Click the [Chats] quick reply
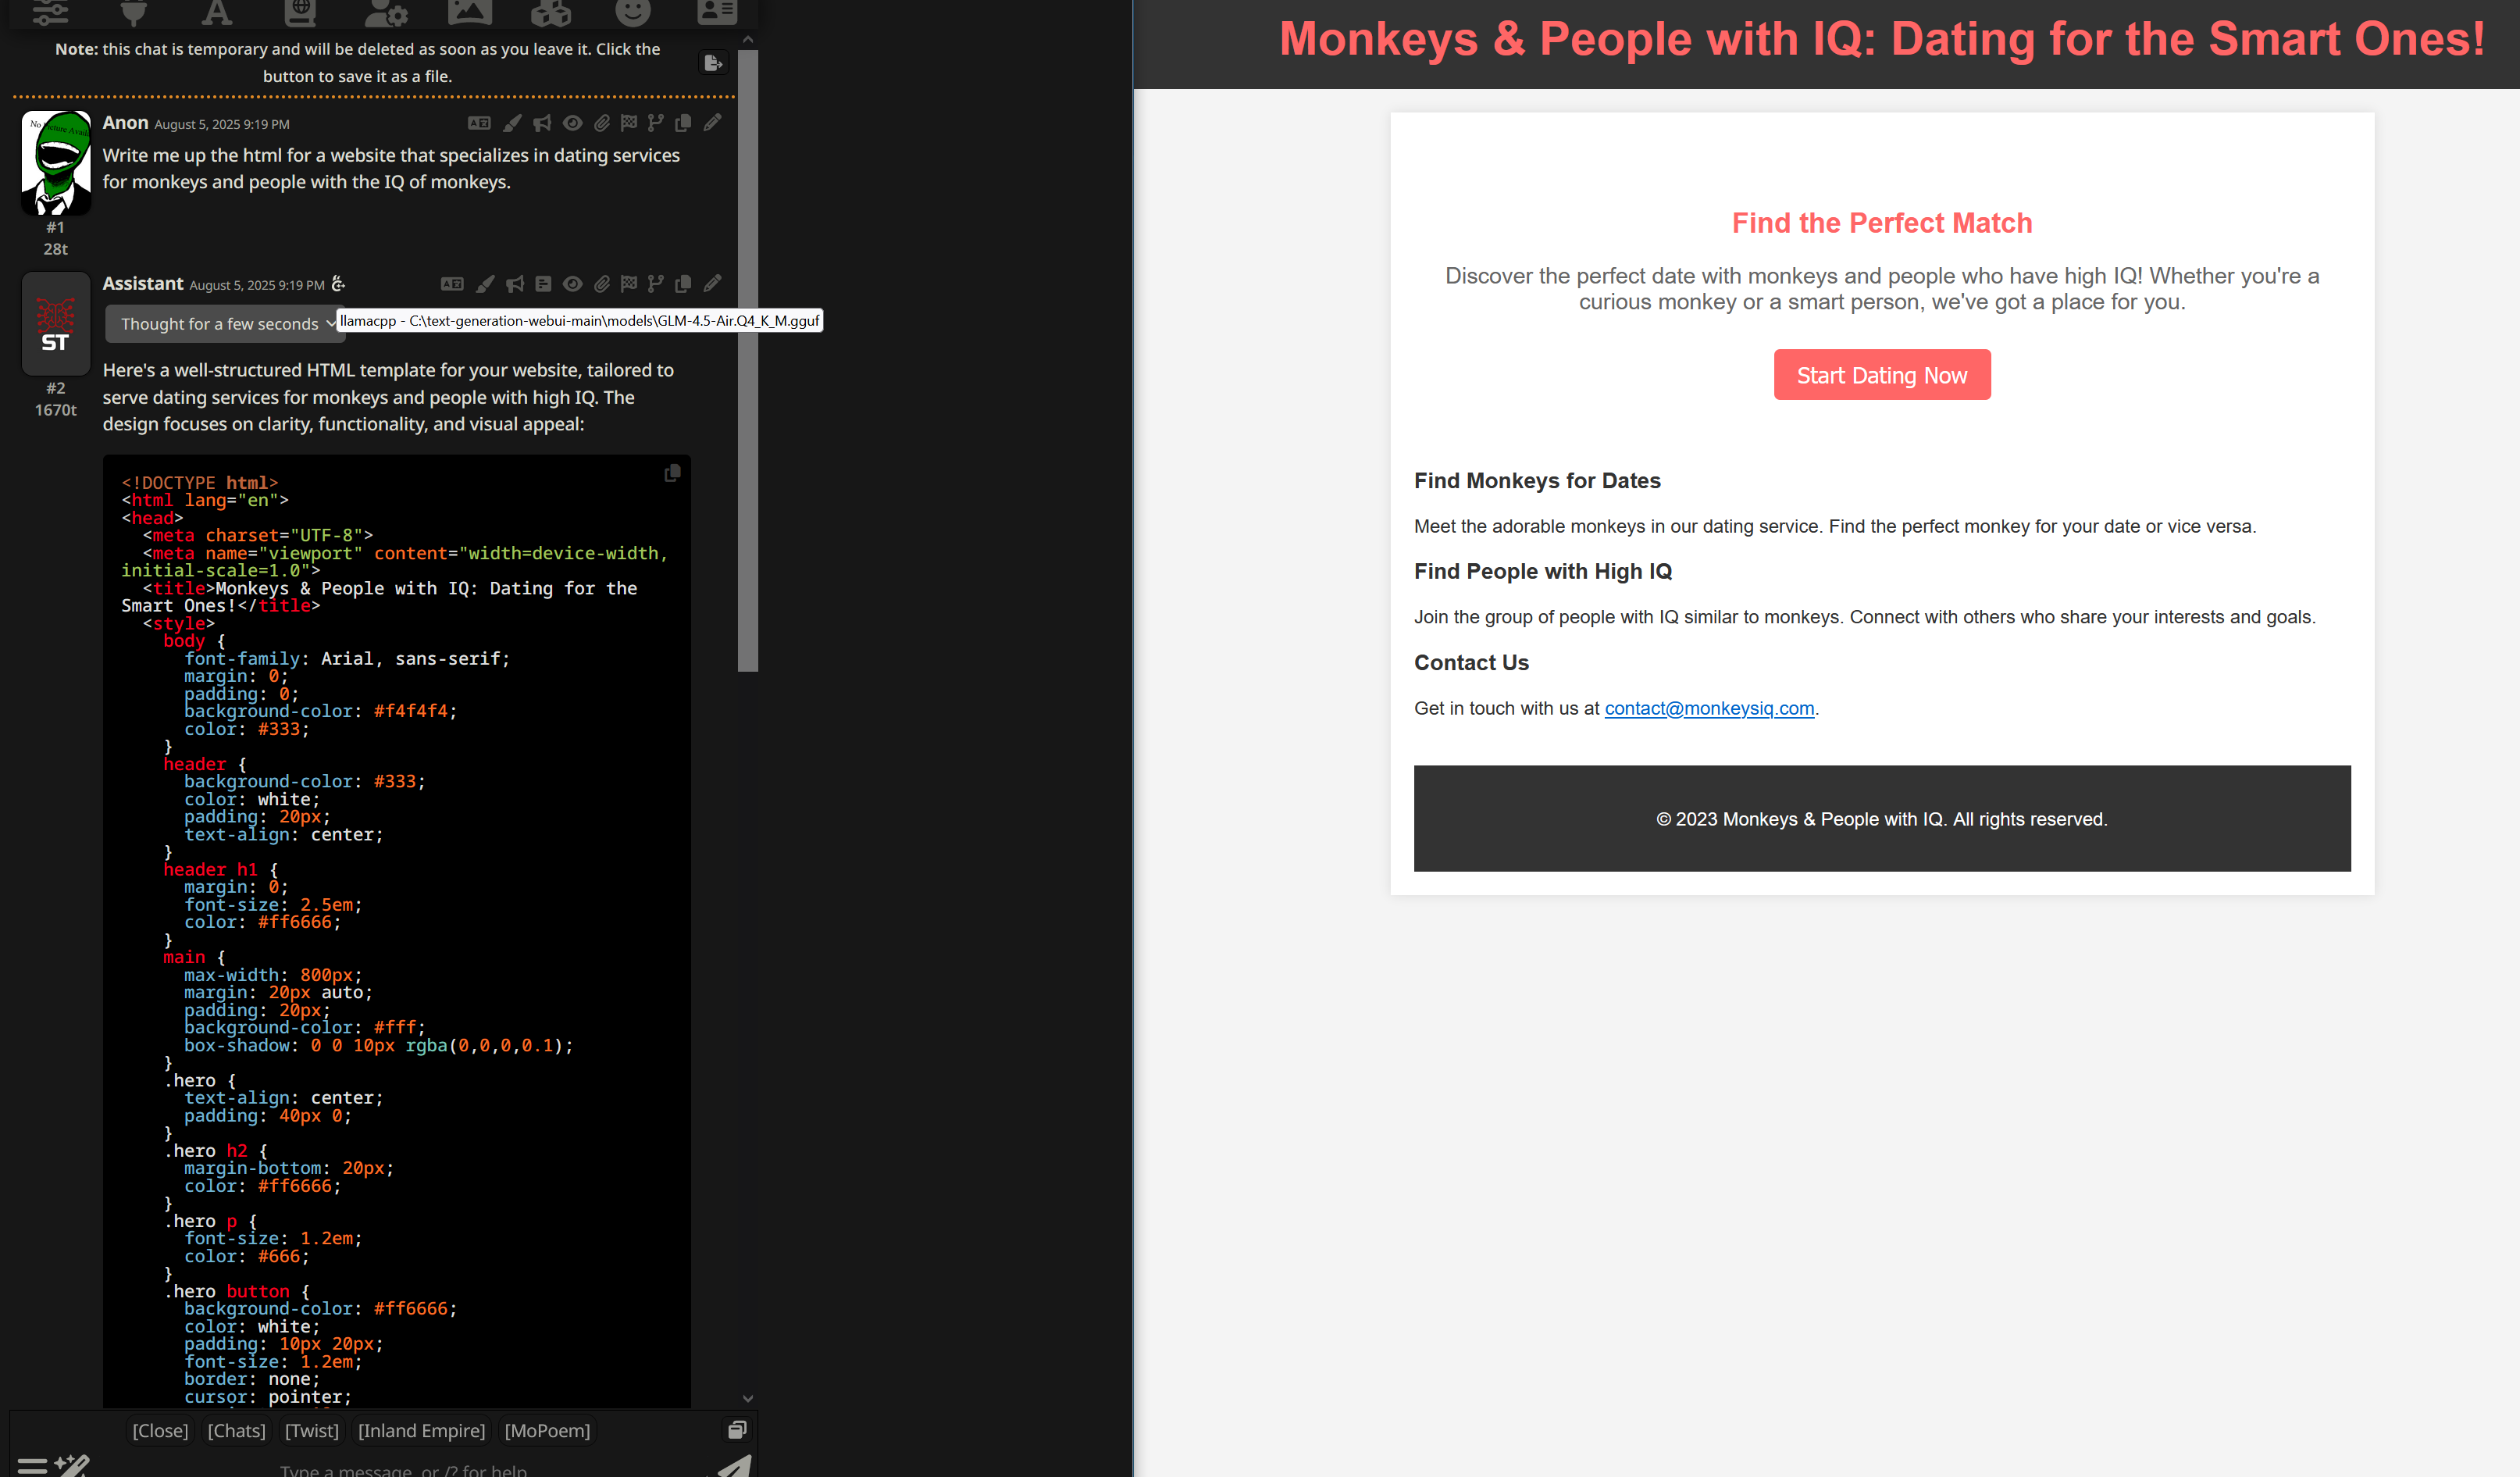Viewport: 2520px width, 1477px height. click(236, 1431)
